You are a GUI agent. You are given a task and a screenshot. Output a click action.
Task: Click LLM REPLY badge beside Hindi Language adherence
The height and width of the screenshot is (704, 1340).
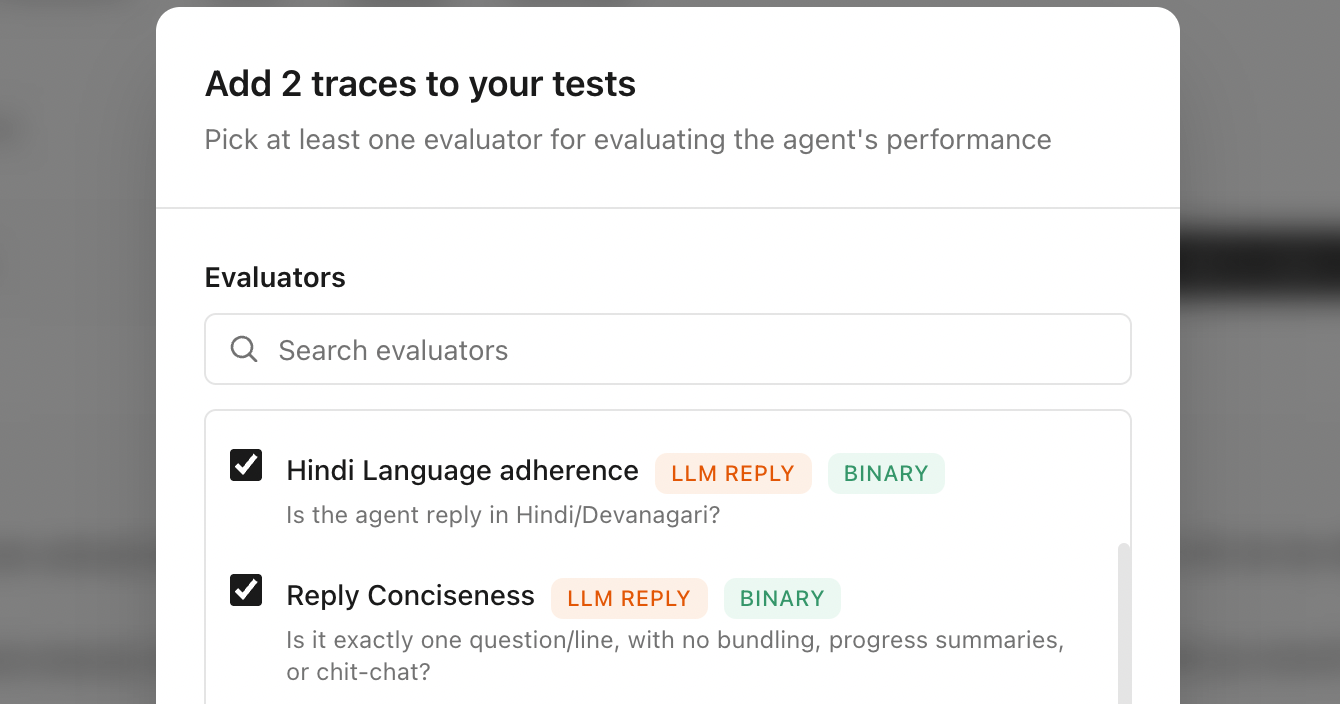coord(733,473)
